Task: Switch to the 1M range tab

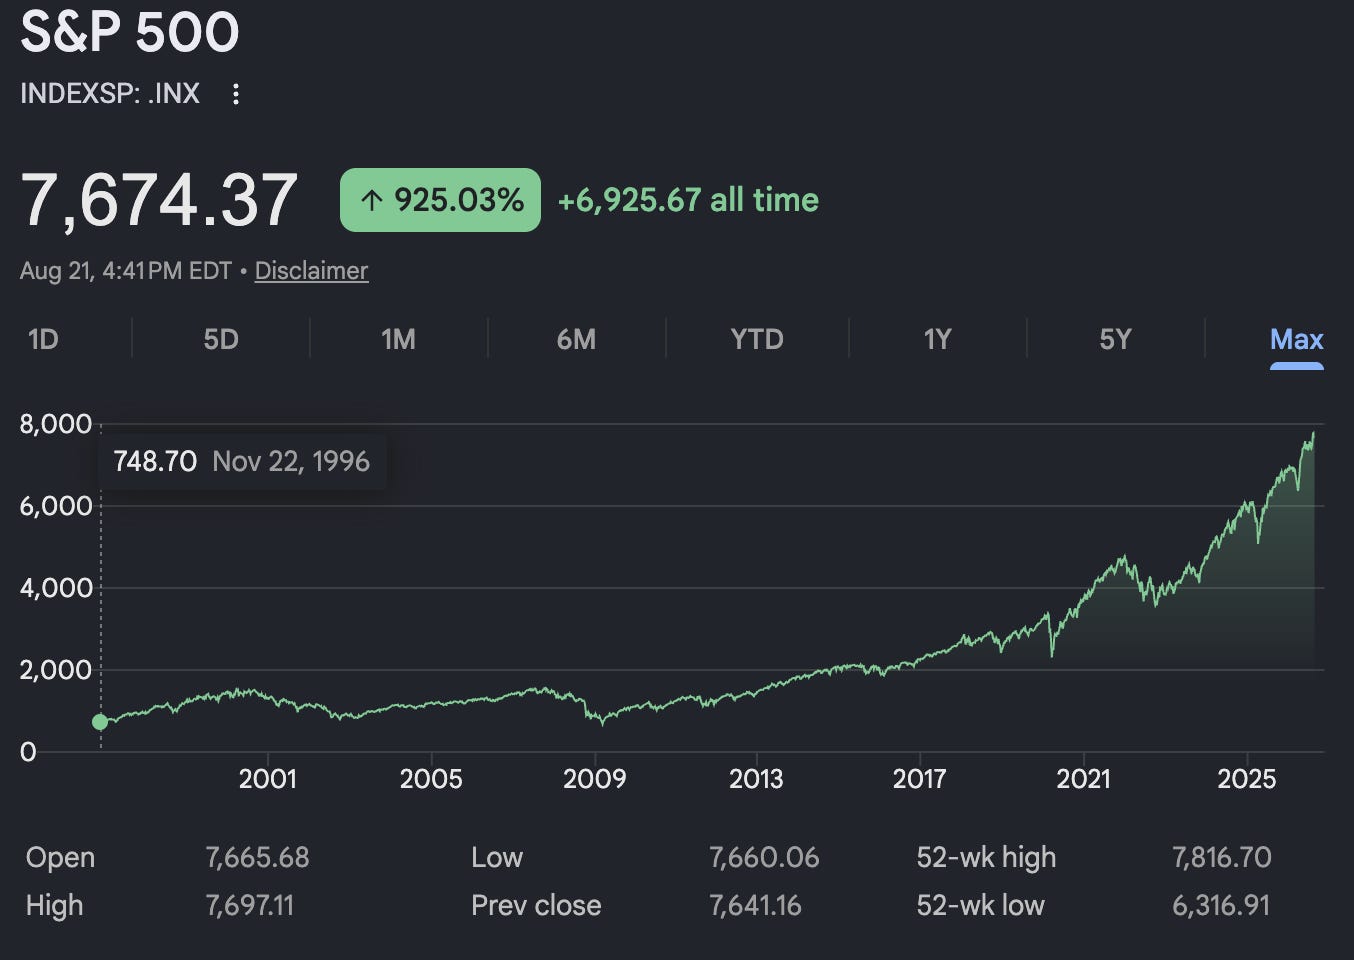Action: [x=398, y=340]
